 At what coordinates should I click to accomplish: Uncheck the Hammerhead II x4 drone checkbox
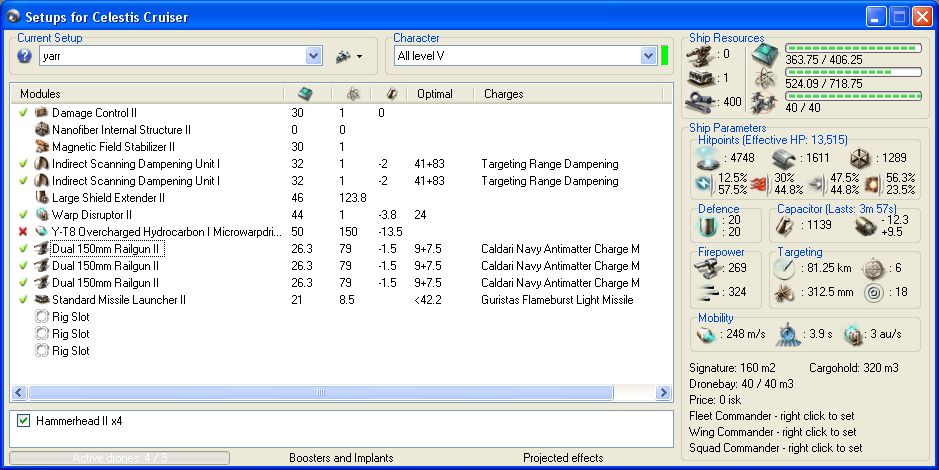(x=24, y=421)
